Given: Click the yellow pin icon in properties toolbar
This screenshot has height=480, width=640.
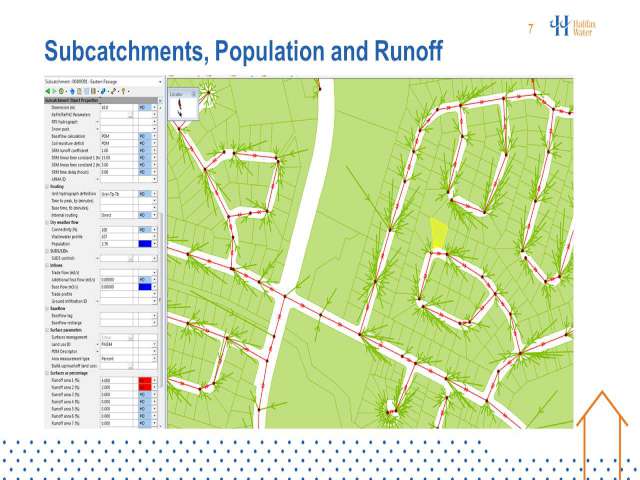Looking at the screenshot, I should (x=123, y=91).
